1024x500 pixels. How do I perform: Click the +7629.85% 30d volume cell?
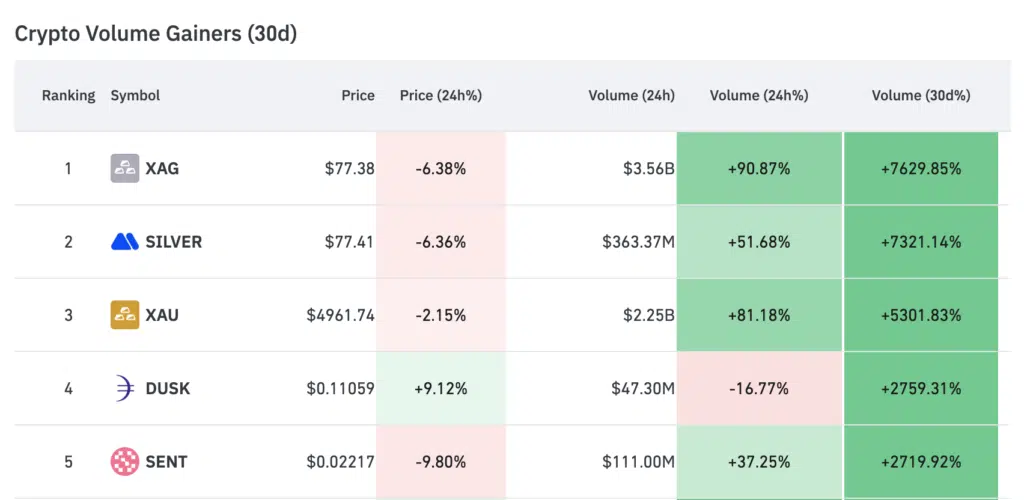[921, 168]
